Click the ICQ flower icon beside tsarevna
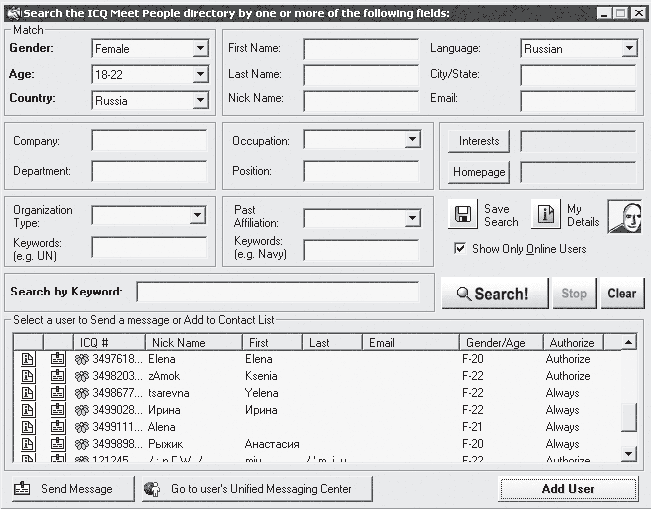Screen dimensions: 651x509 pyautogui.click(x=82, y=393)
